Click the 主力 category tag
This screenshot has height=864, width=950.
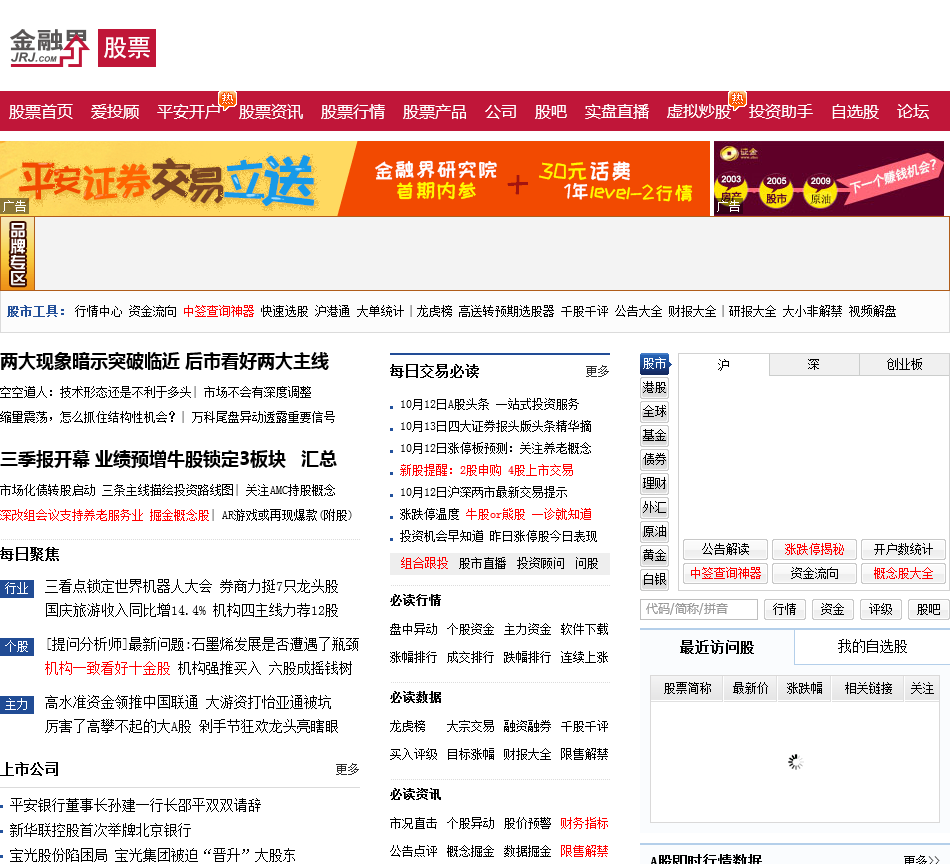point(16,705)
